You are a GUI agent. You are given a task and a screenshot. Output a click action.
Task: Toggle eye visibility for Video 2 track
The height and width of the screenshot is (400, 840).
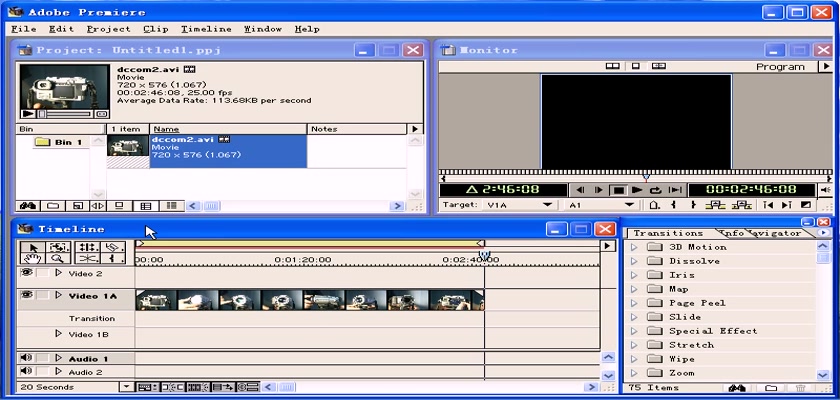pos(26,273)
